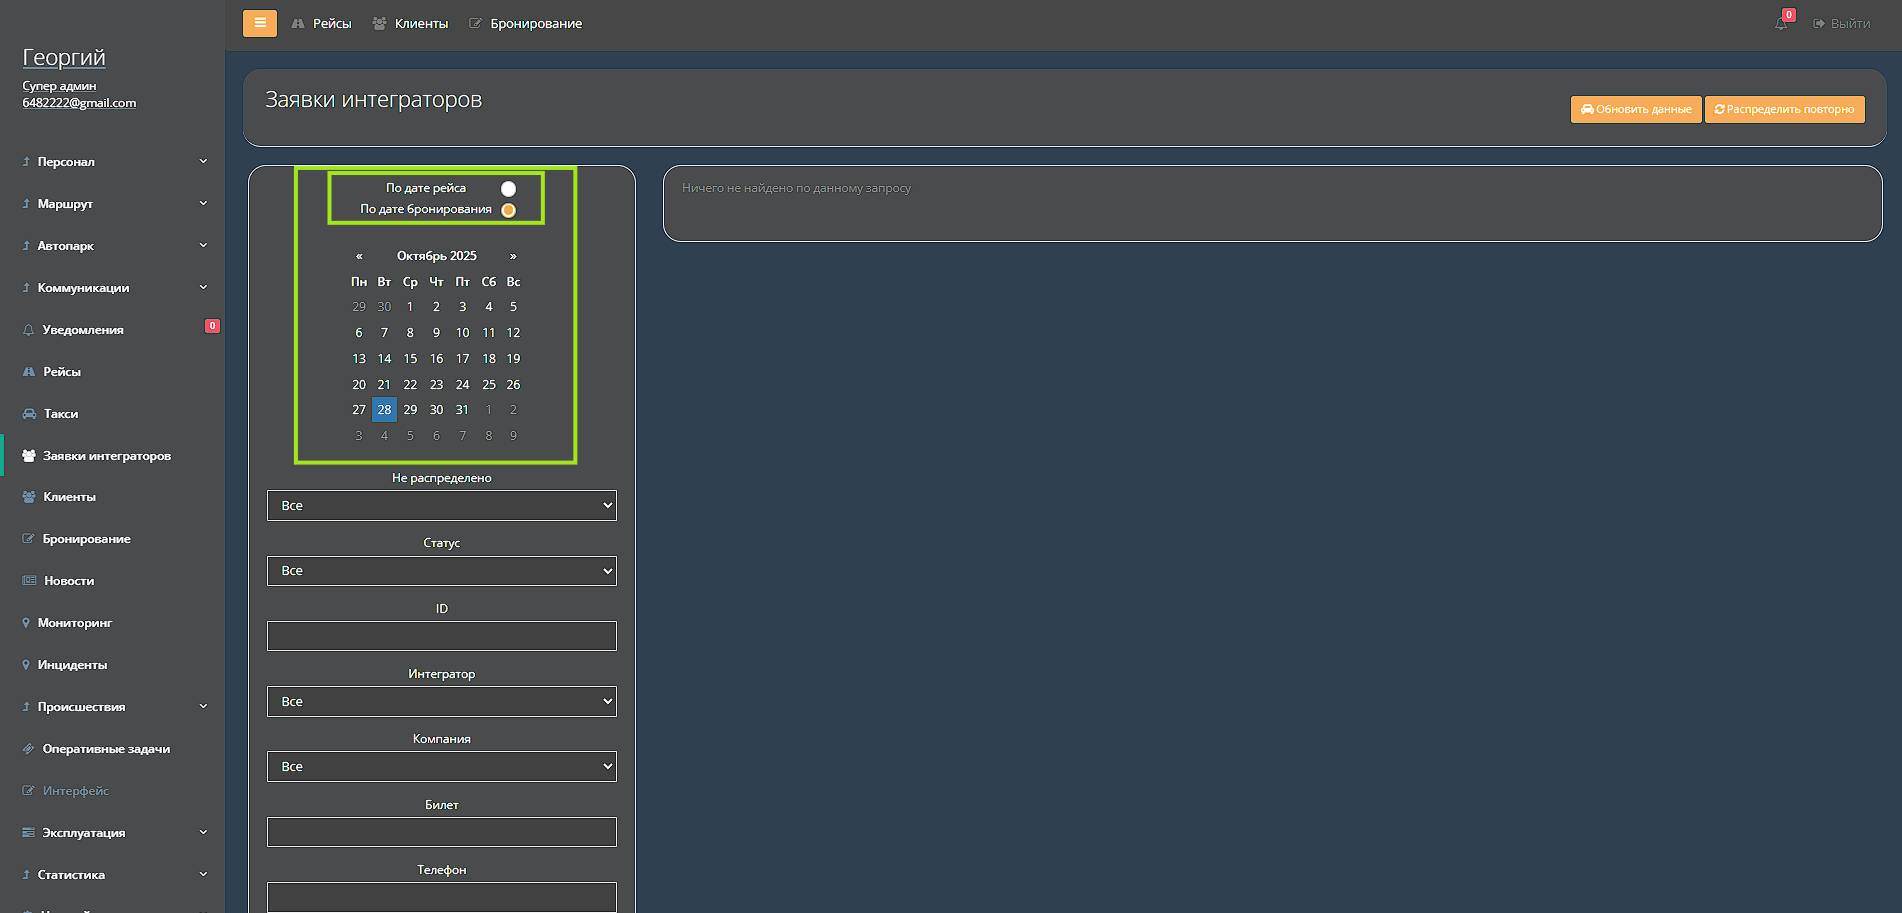Go to next month in calendar
1902x913 pixels.
click(x=513, y=256)
